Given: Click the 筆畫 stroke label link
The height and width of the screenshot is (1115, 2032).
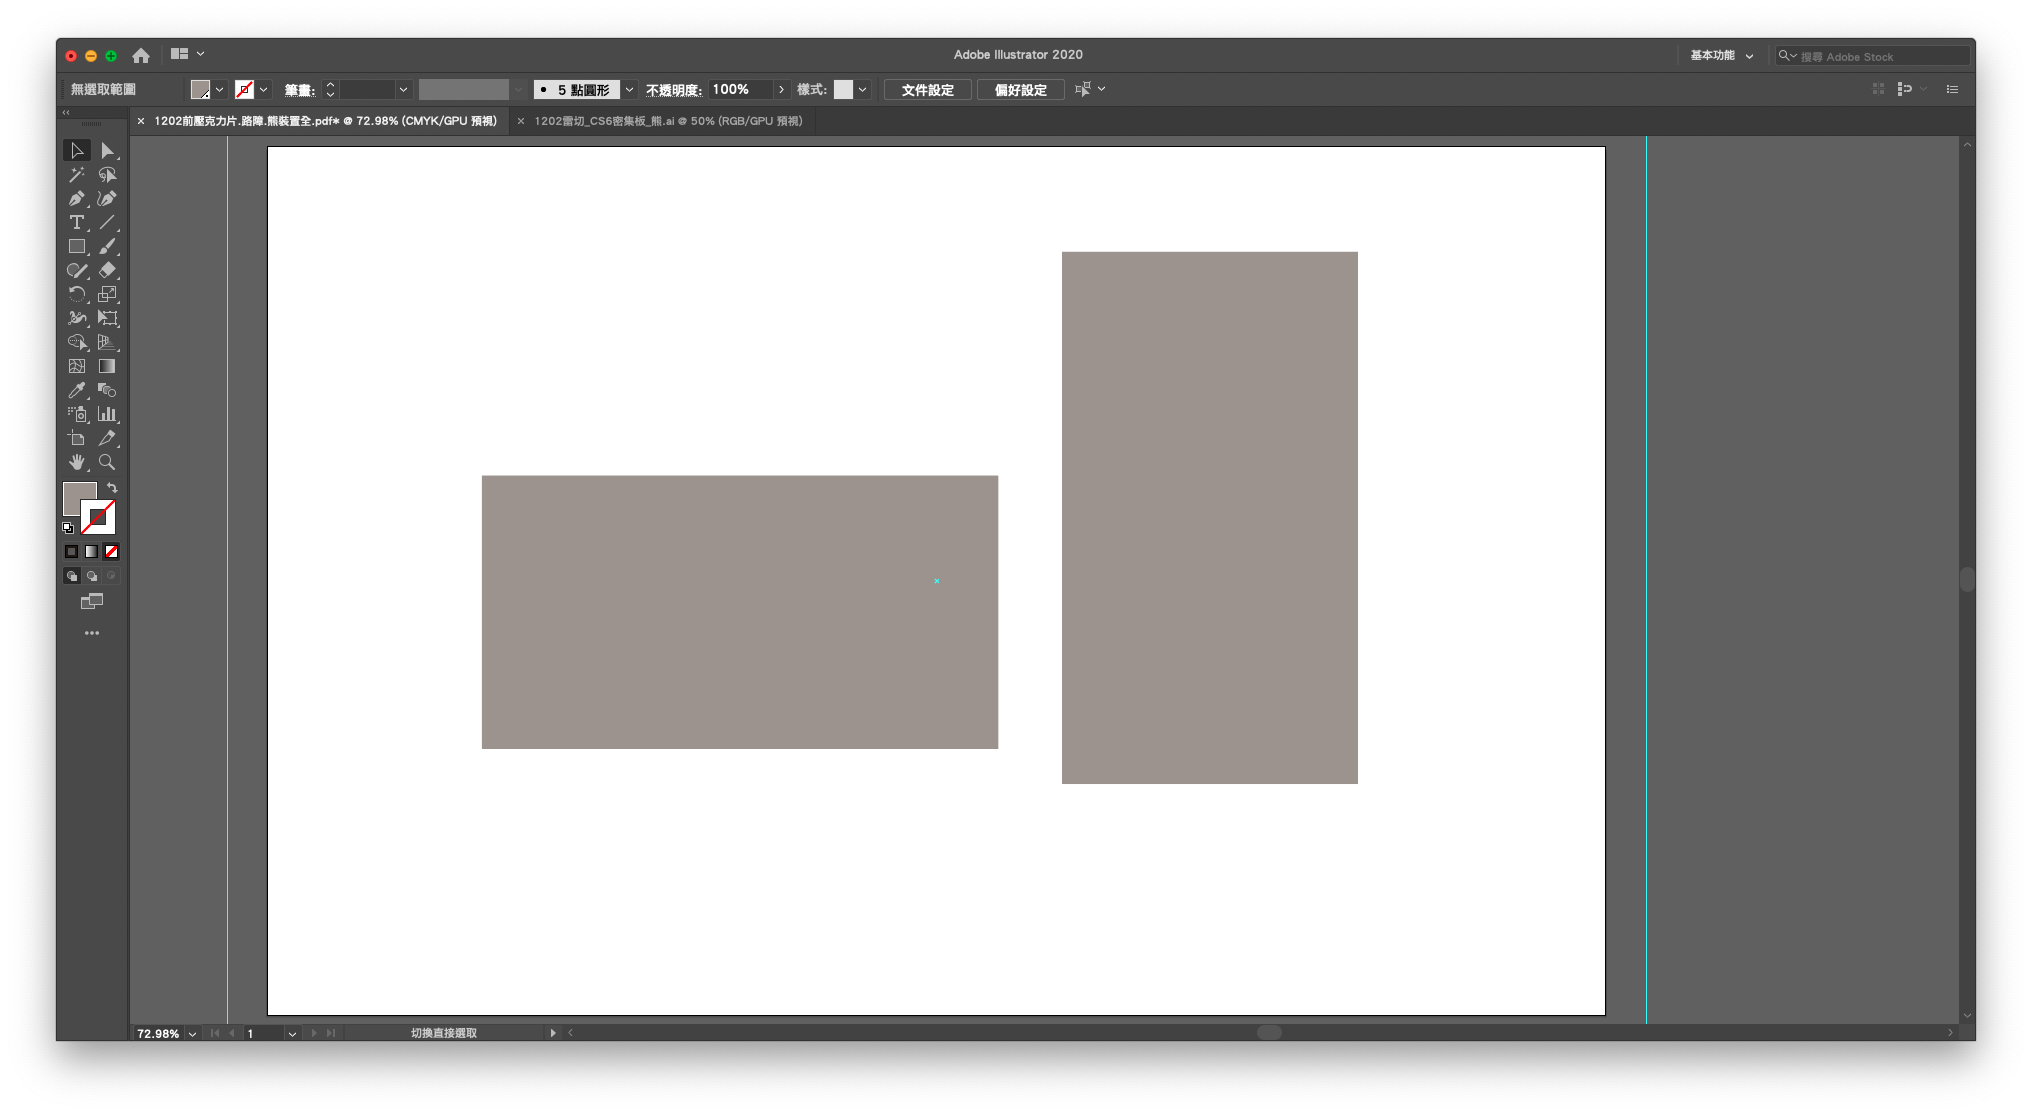Looking at the screenshot, I should [299, 90].
